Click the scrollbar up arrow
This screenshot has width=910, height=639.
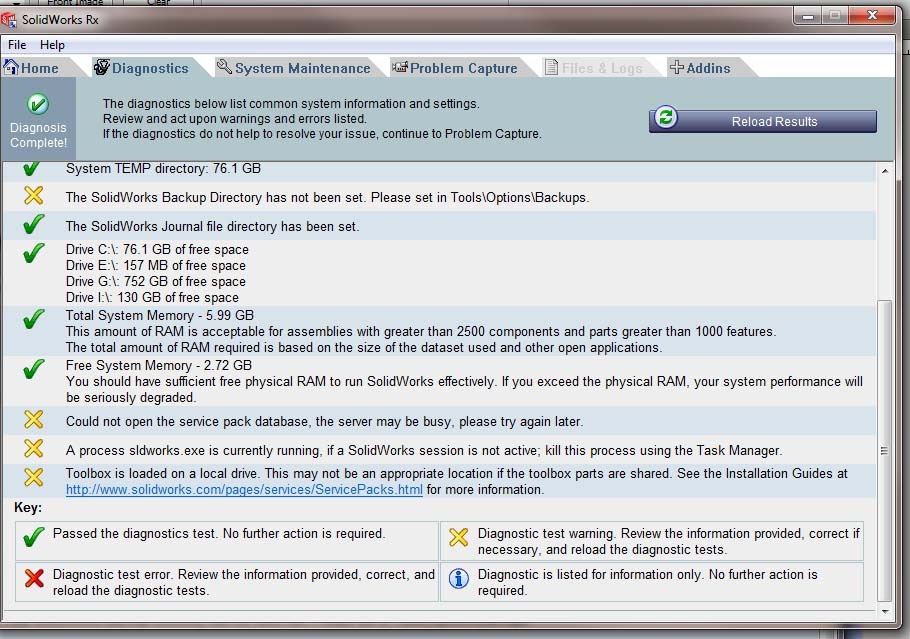pos(884,171)
